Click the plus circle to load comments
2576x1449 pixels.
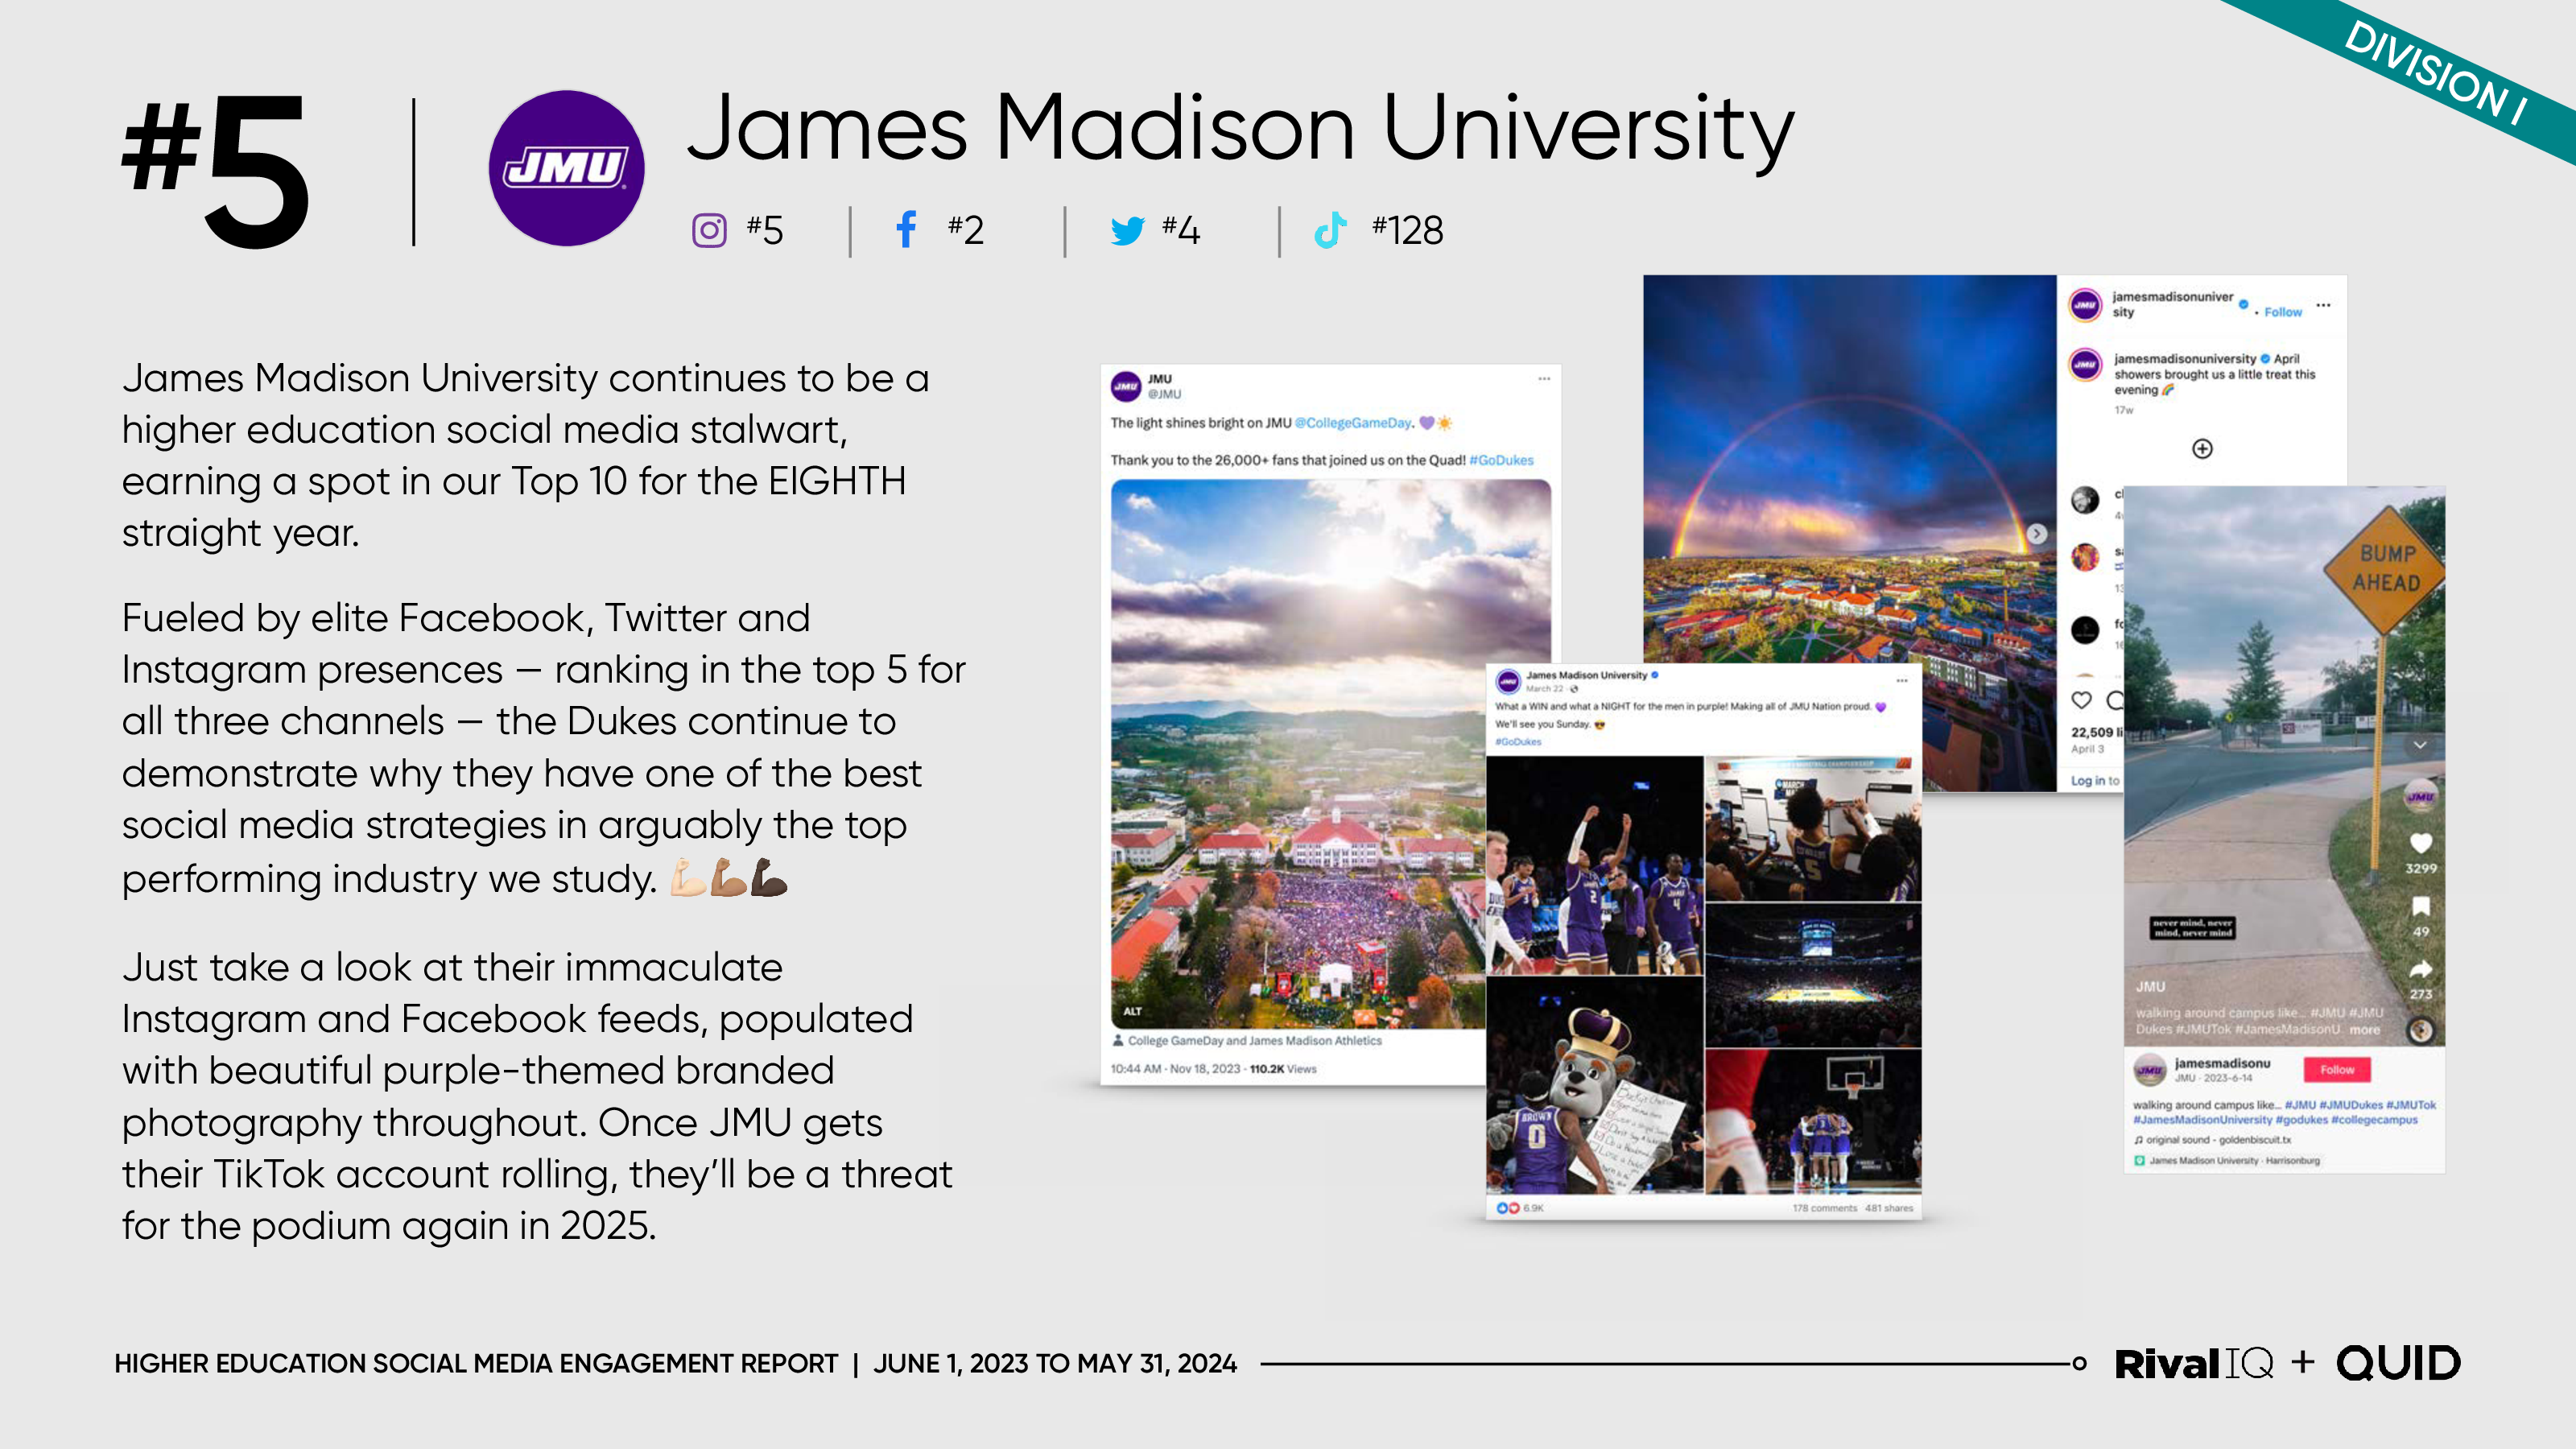pos(2202,449)
